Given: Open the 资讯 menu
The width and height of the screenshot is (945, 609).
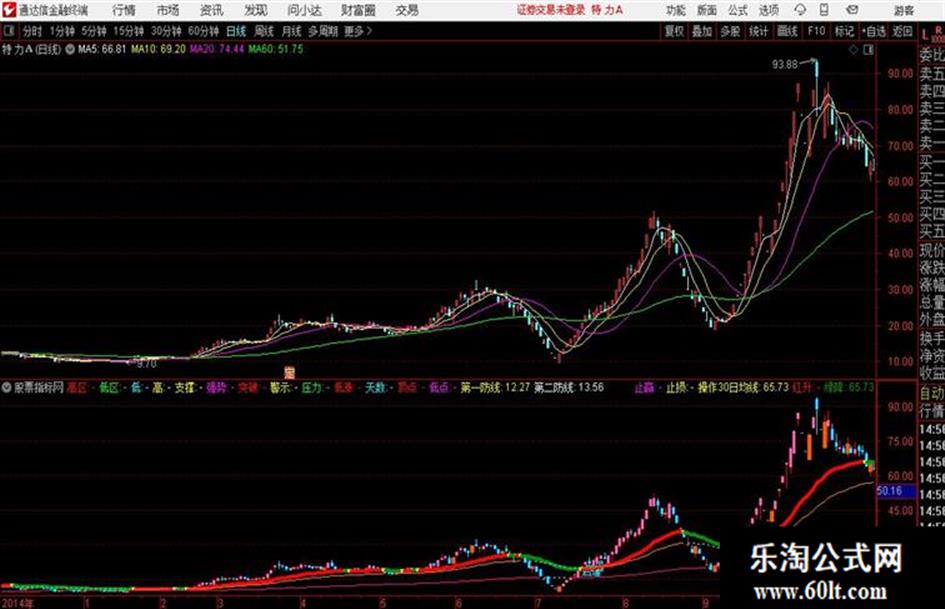Looking at the screenshot, I should pos(212,10).
